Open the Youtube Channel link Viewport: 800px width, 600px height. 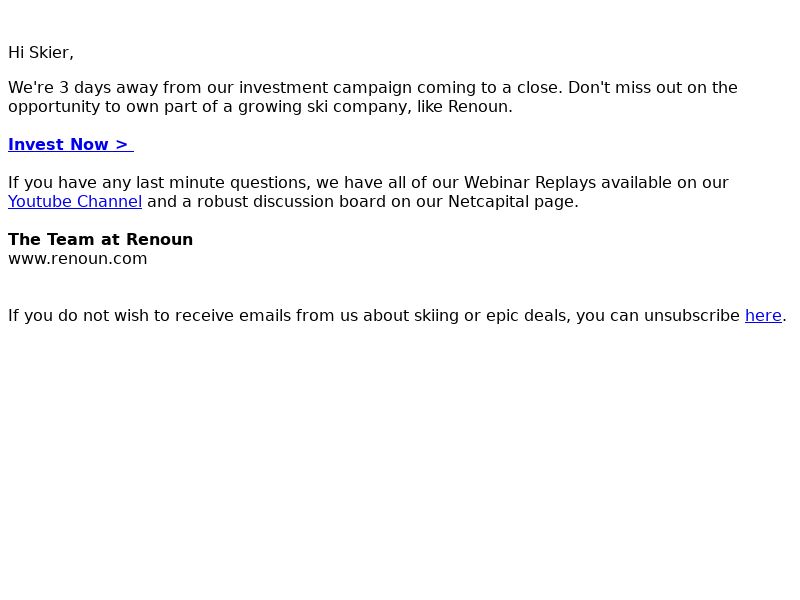click(x=75, y=201)
